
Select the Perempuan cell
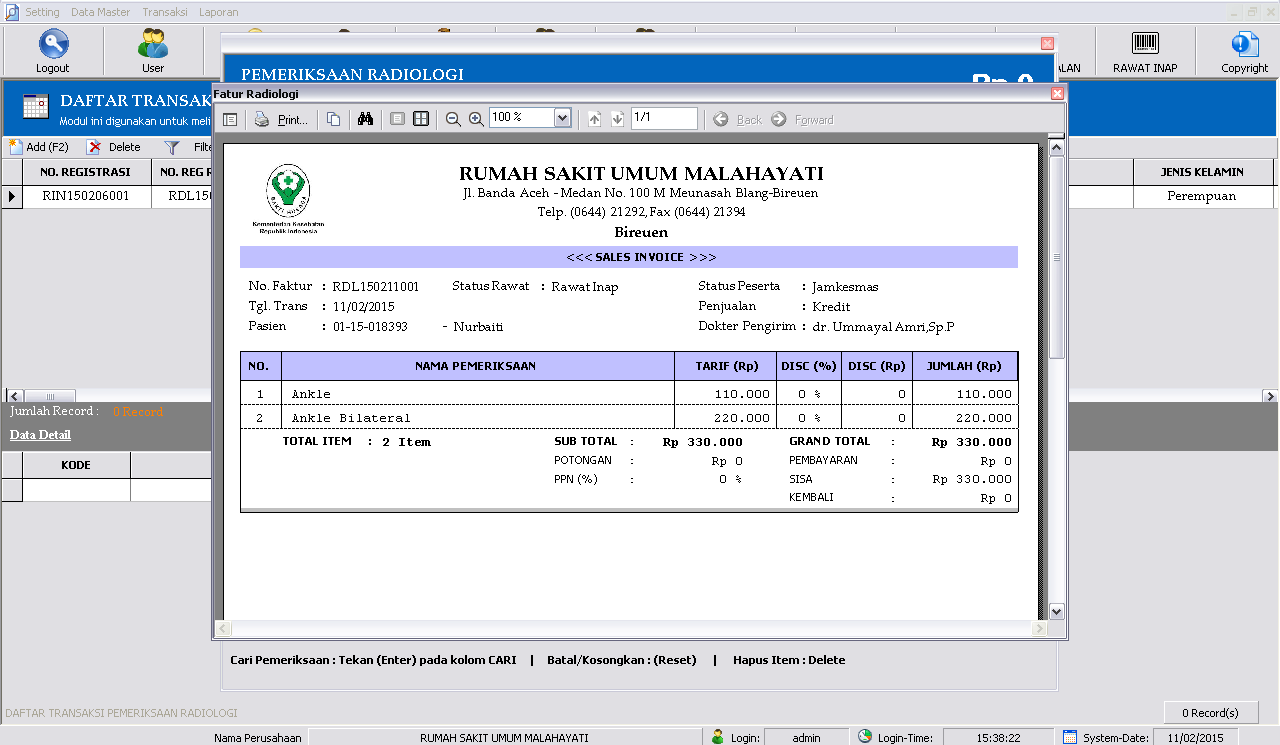pyautogui.click(x=1202, y=196)
